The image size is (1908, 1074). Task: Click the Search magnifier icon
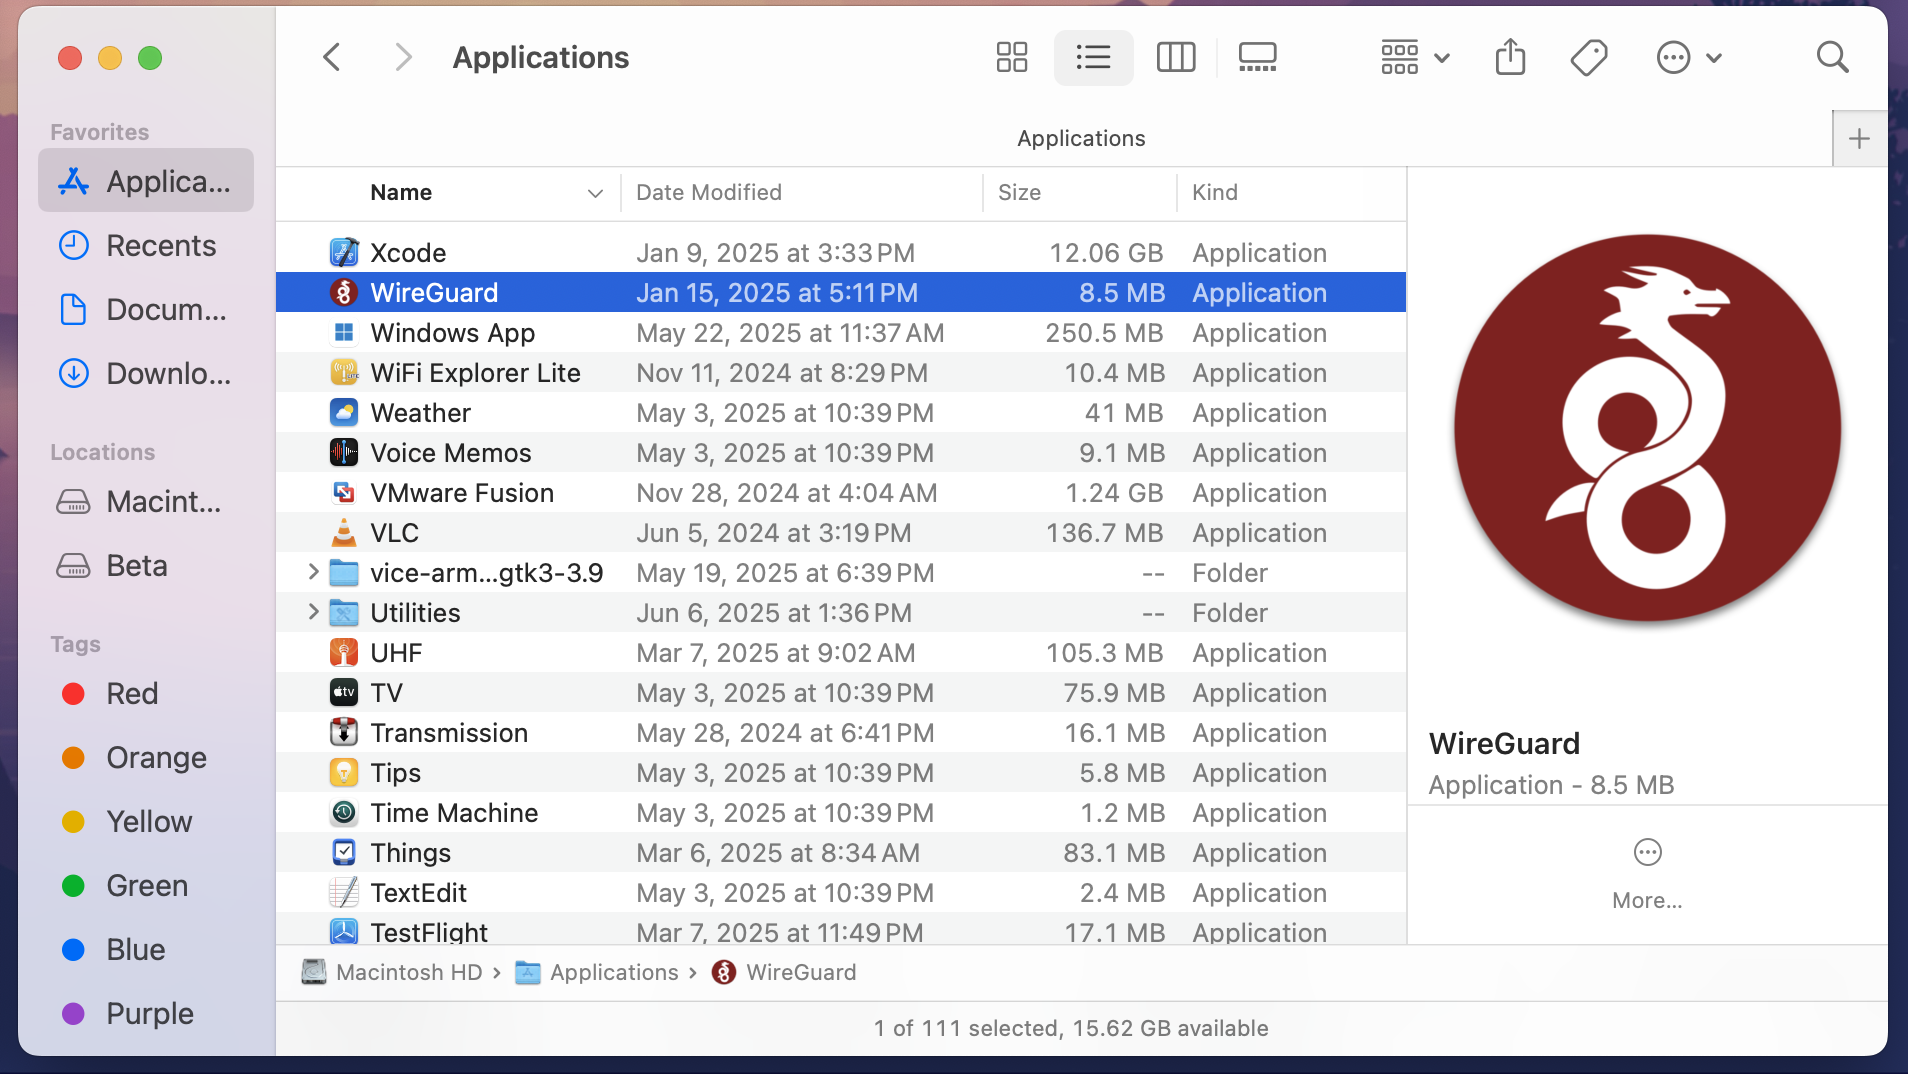point(1832,57)
